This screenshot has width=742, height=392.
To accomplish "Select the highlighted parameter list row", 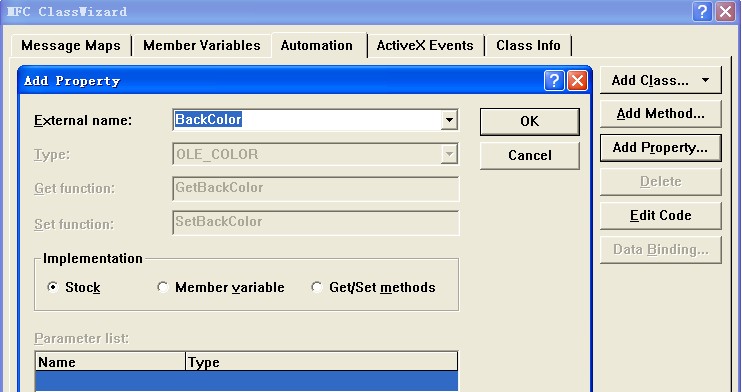I will [x=247, y=381].
